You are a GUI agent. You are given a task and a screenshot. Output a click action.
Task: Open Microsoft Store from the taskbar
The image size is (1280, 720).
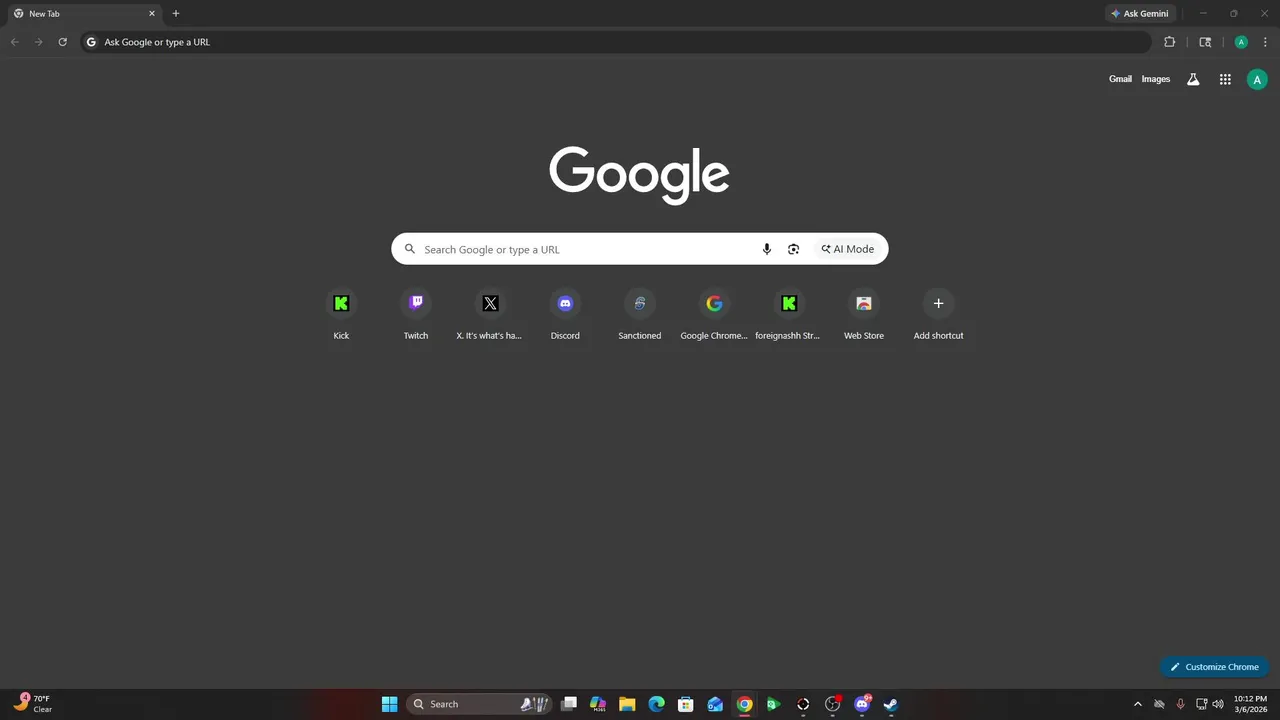click(x=685, y=704)
